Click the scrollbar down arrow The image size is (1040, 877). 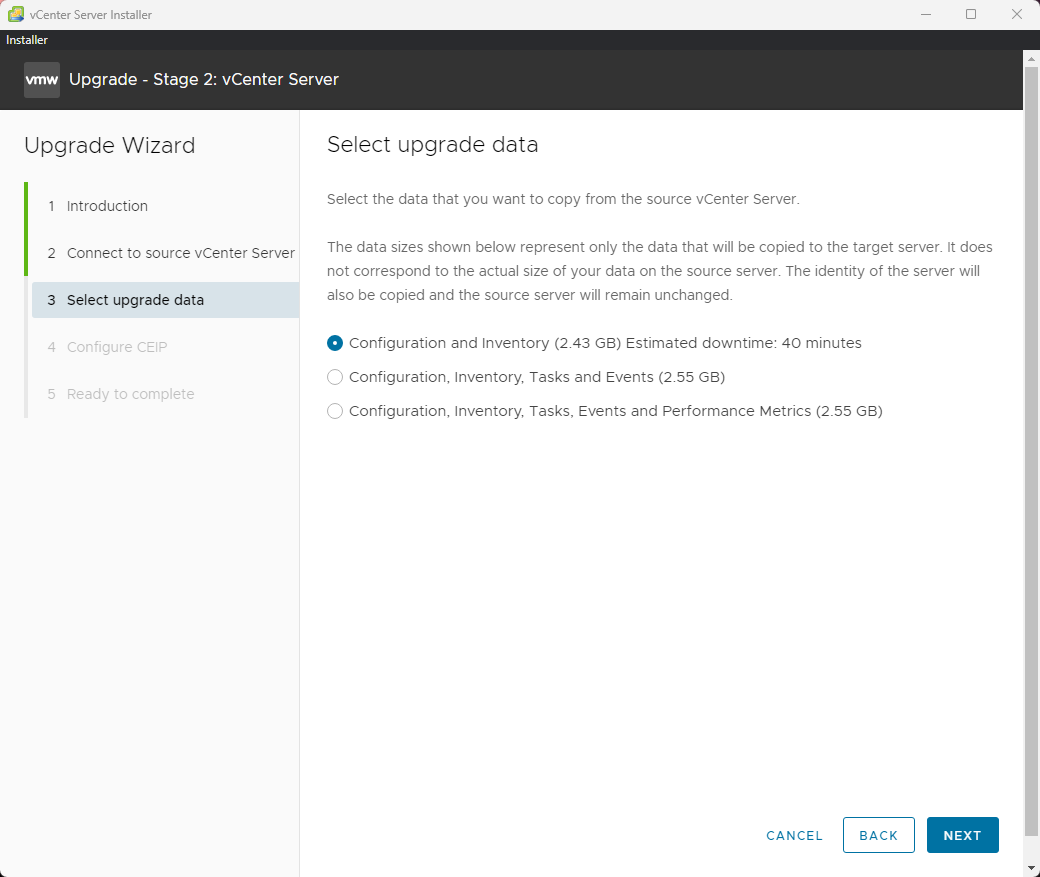(x=1031, y=867)
